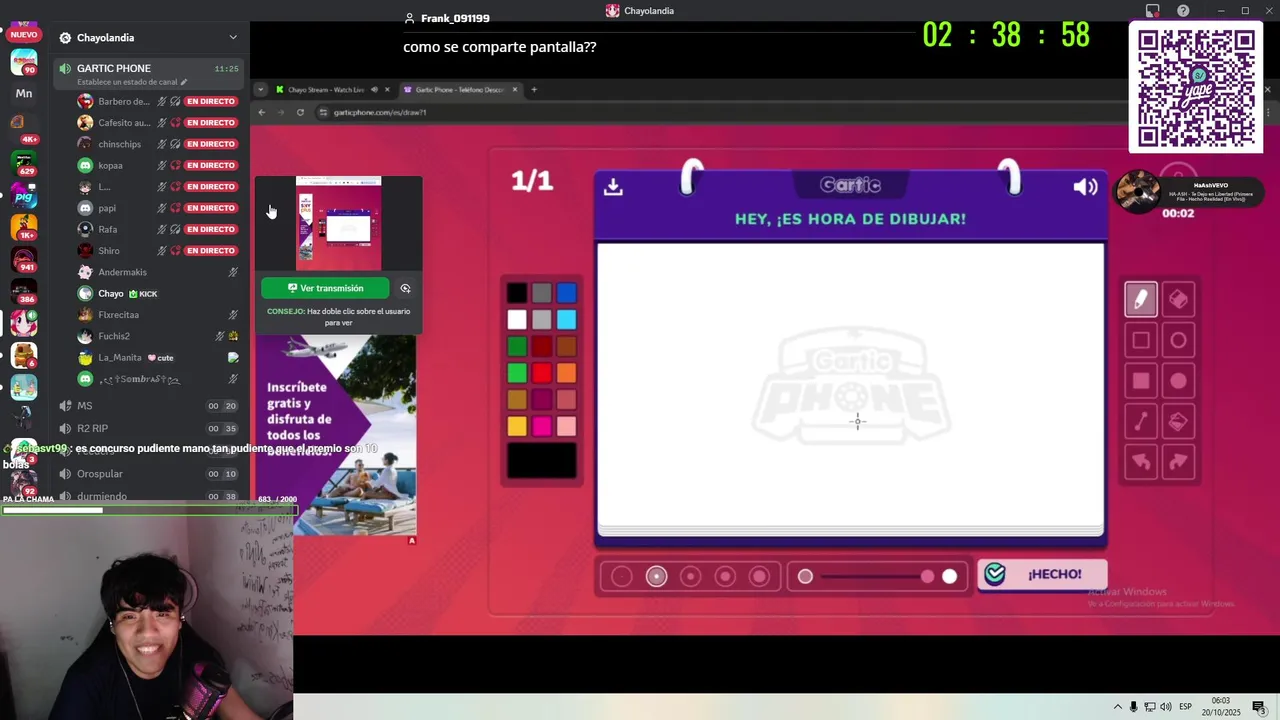Choose the empty ellipse shape tool
Screen dimensions: 1280x720
[x=1178, y=340]
